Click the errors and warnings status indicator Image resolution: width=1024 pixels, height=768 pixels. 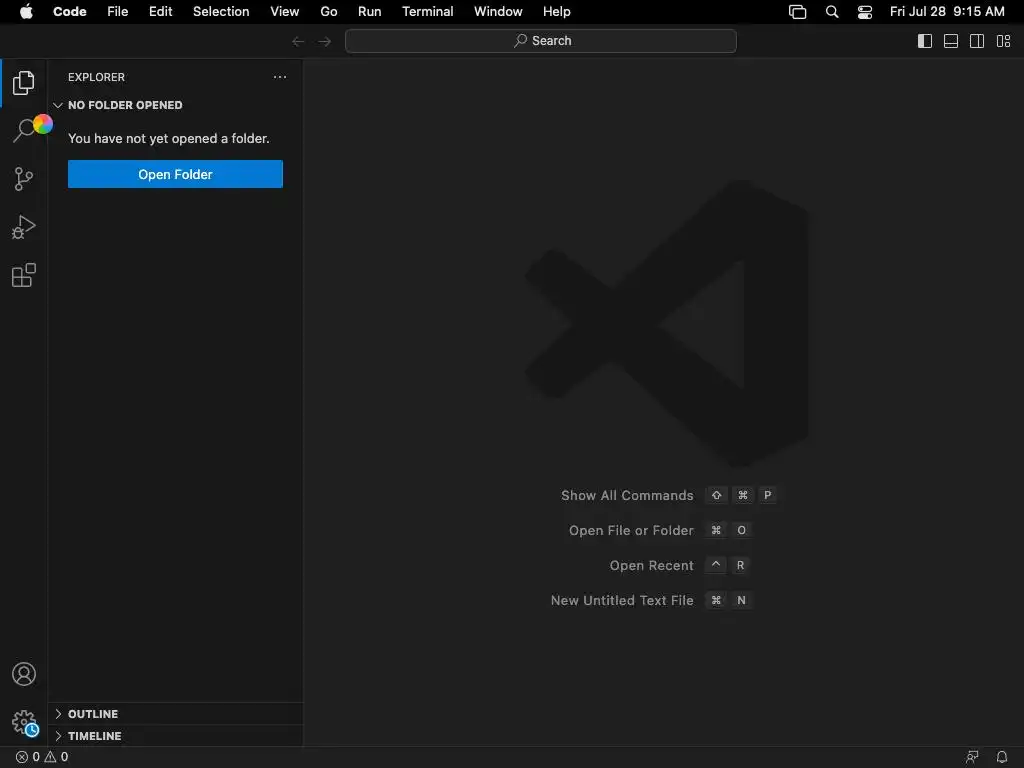pyautogui.click(x=42, y=757)
